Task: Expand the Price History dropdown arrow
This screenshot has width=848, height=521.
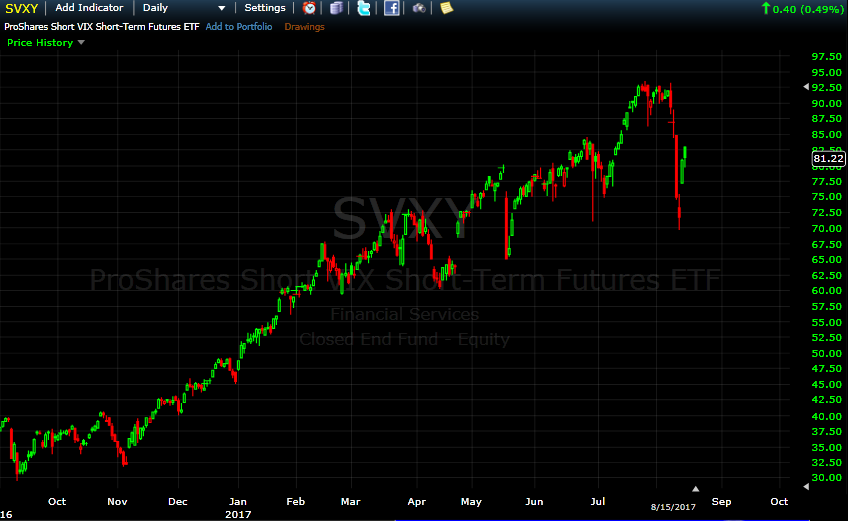Action: (x=81, y=42)
